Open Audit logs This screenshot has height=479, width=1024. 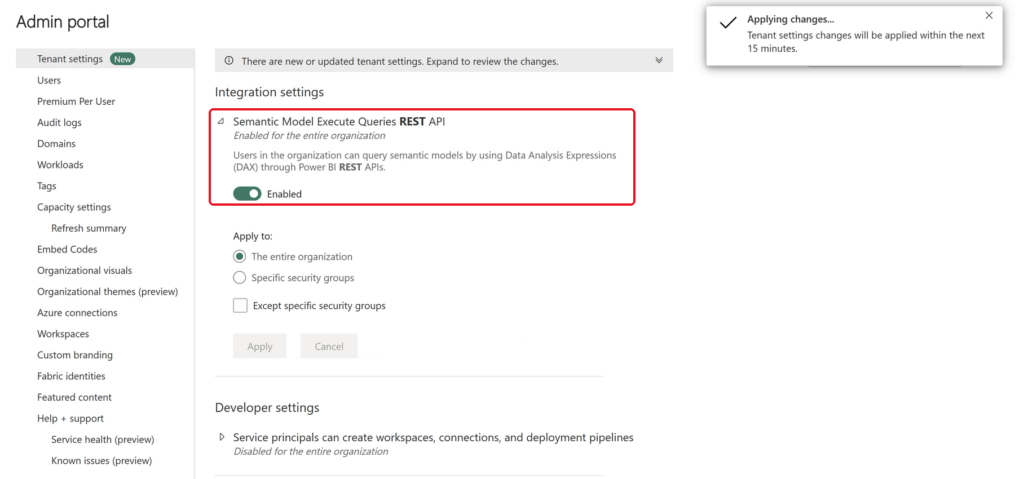tap(59, 122)
